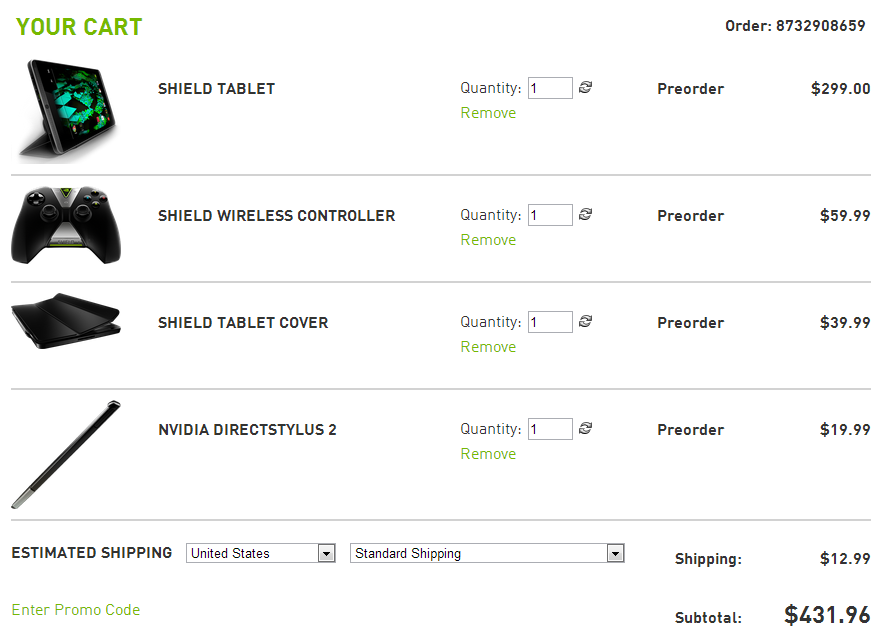This screenshot has height=641, width=896.
Task: Edit SHIELD Tablet quantity field
Action: (550, 88)
